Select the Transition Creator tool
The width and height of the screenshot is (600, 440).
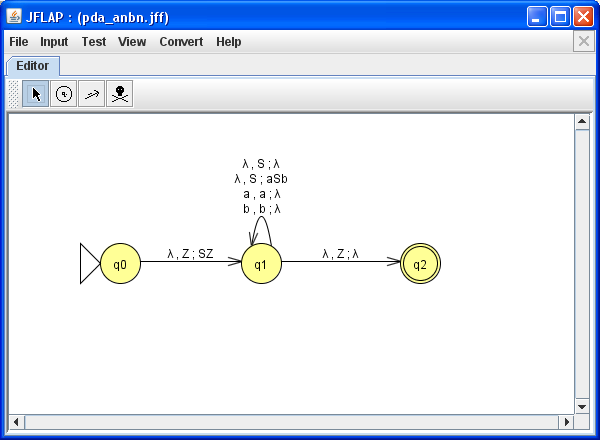pyautogui.click(x=91, y=94)
